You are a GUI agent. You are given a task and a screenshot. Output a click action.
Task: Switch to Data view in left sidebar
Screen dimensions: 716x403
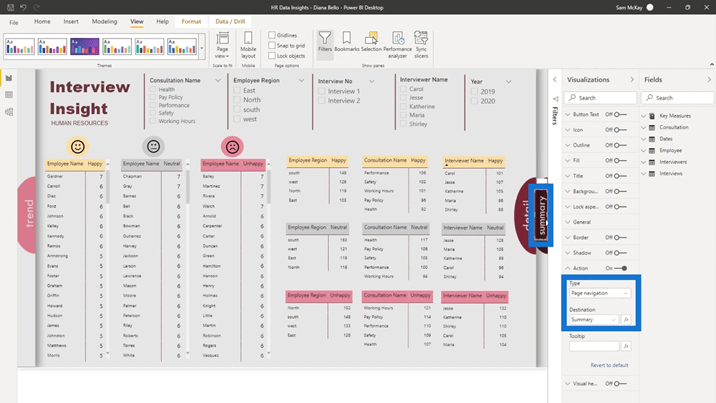tap(9, 95)
